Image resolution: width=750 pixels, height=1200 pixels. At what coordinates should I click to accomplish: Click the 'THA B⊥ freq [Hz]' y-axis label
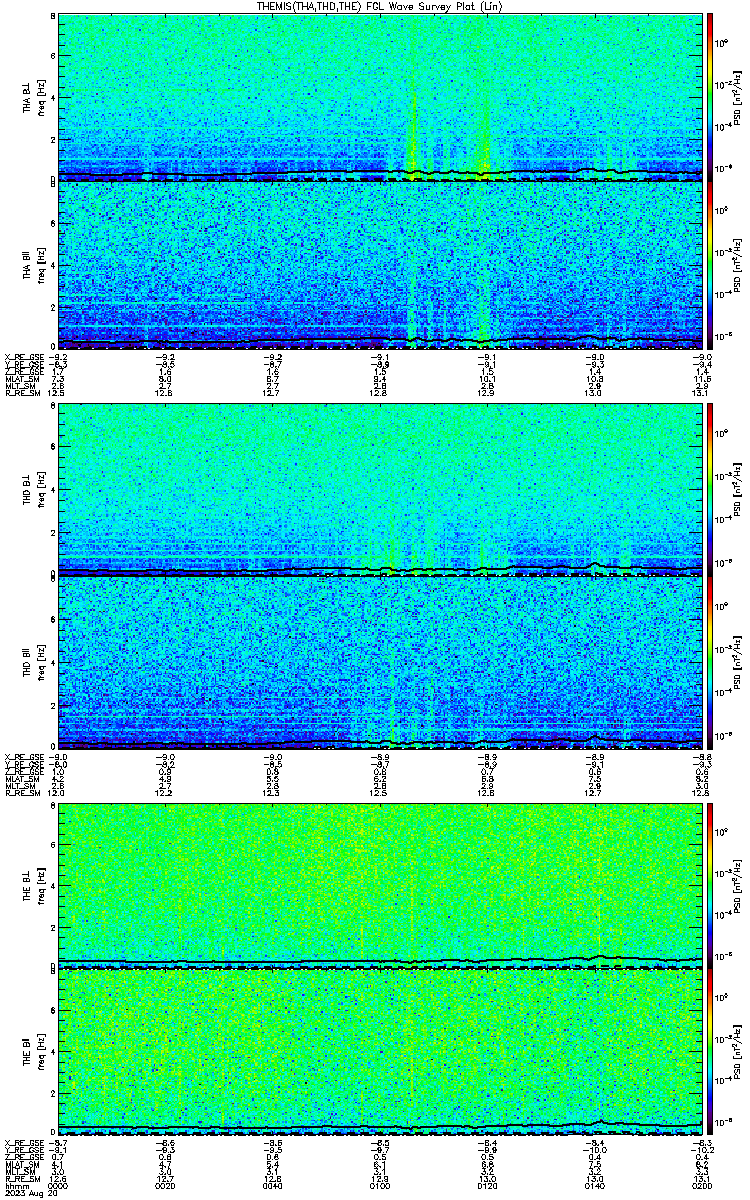(x=34, y=97)
